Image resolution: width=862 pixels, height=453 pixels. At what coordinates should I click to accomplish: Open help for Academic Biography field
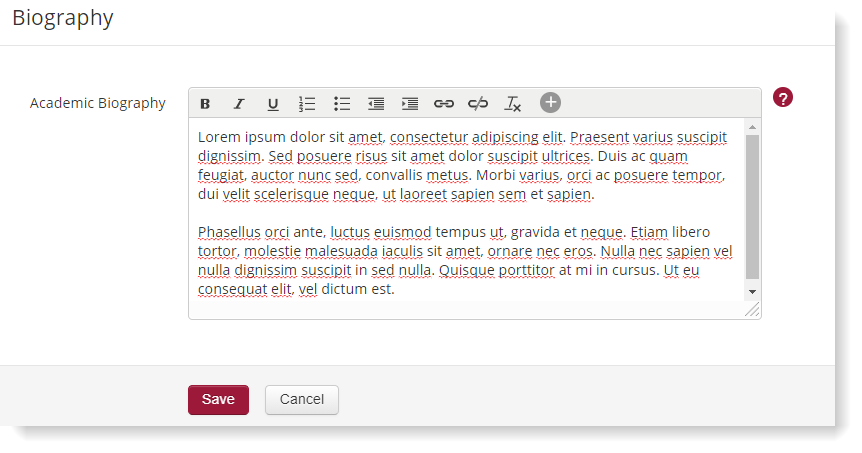pos(783,98)
